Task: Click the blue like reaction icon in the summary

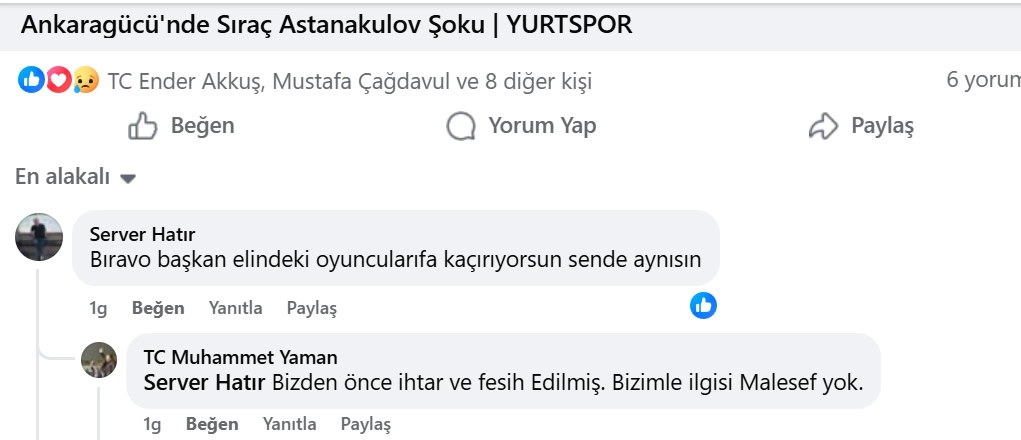Action: coord(31,80)
